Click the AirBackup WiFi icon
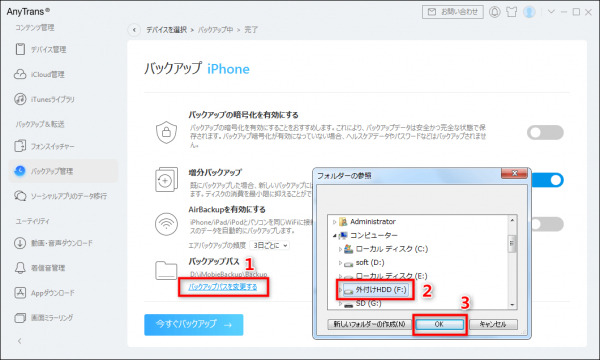Image resolution: width=600 pixels, height=360 pixels. click(166, 224)
